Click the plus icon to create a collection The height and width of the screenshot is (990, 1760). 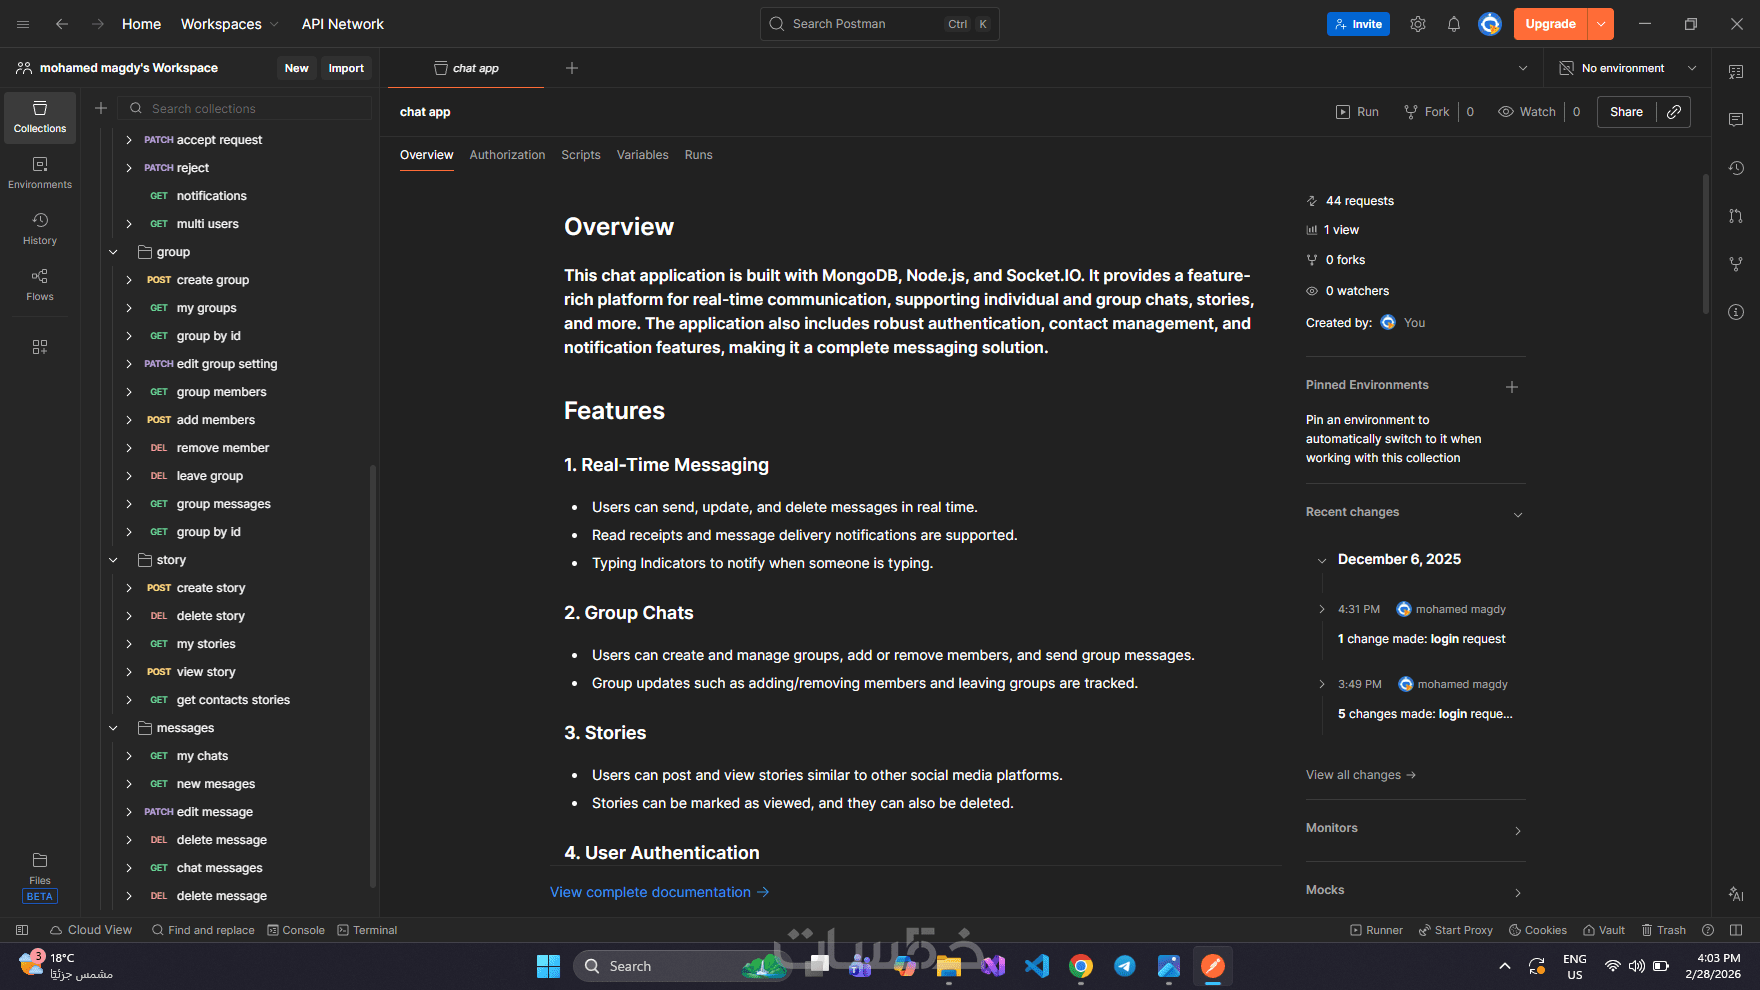click(101, 108)
